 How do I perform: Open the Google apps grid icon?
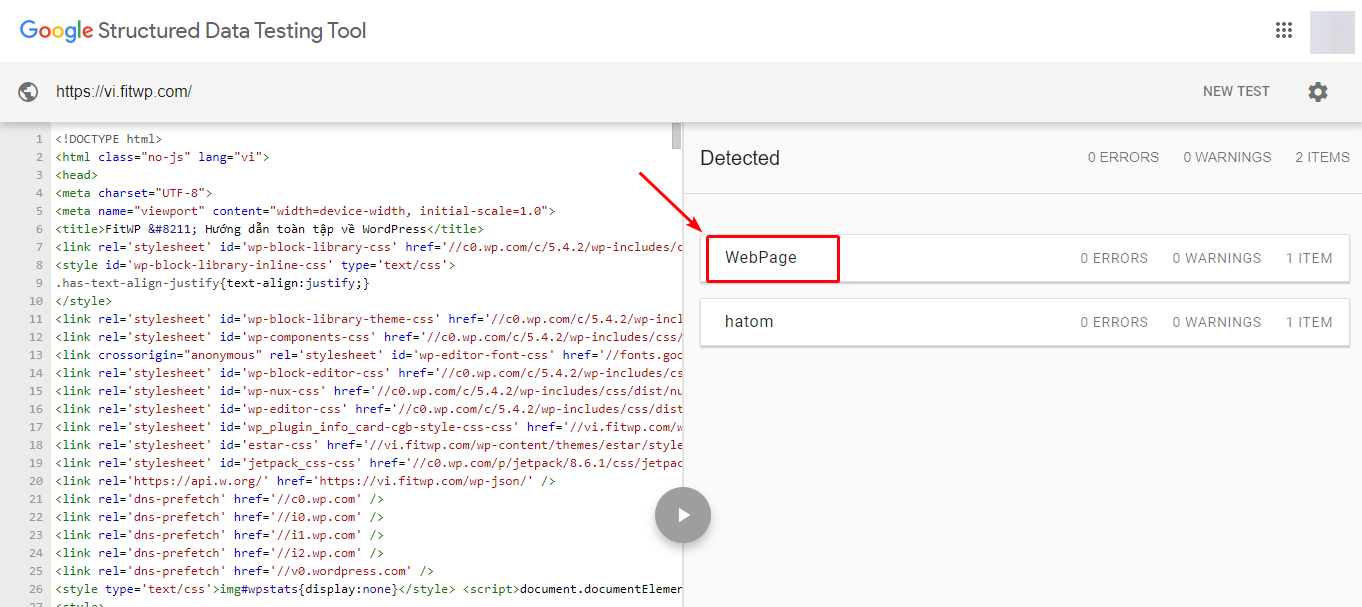point(1284,30)
